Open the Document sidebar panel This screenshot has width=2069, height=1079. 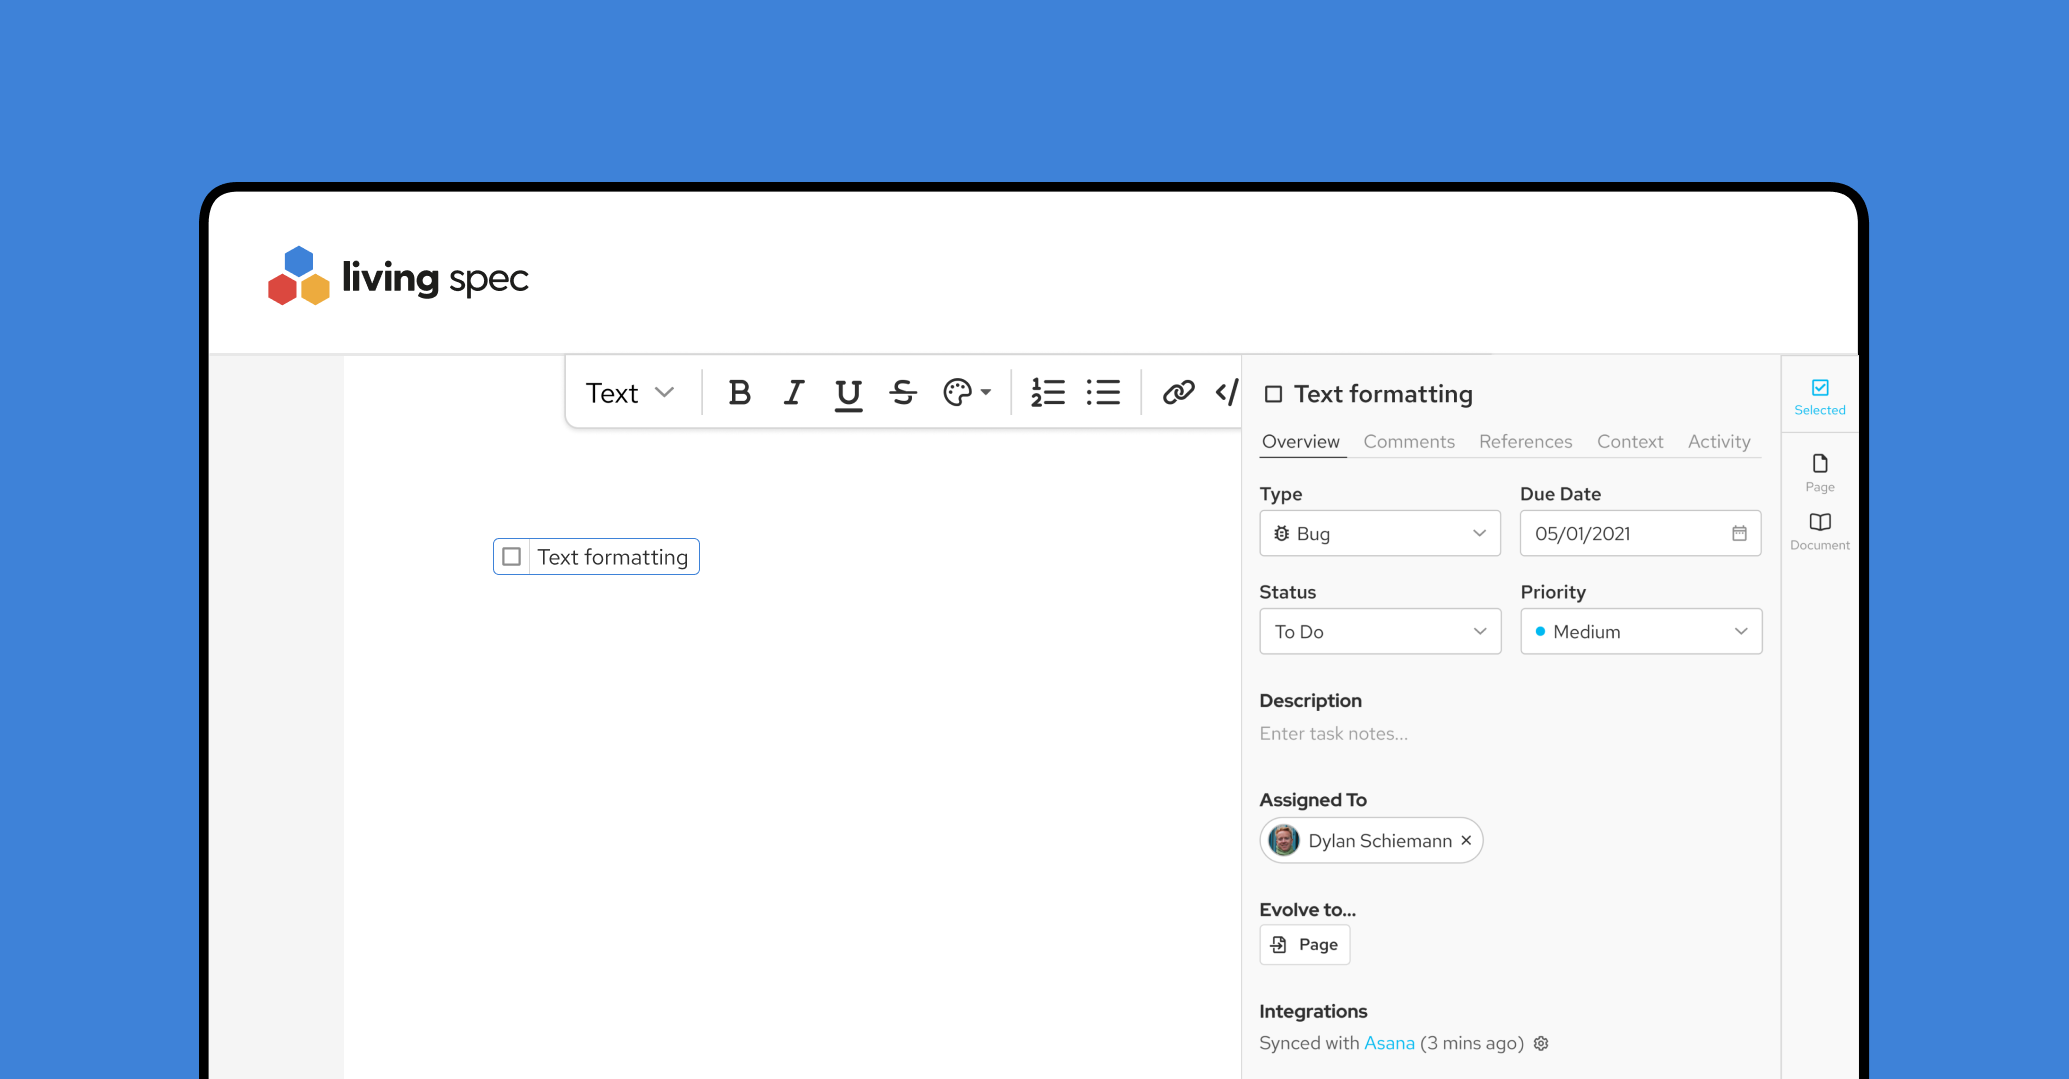tap(1819, 530)
